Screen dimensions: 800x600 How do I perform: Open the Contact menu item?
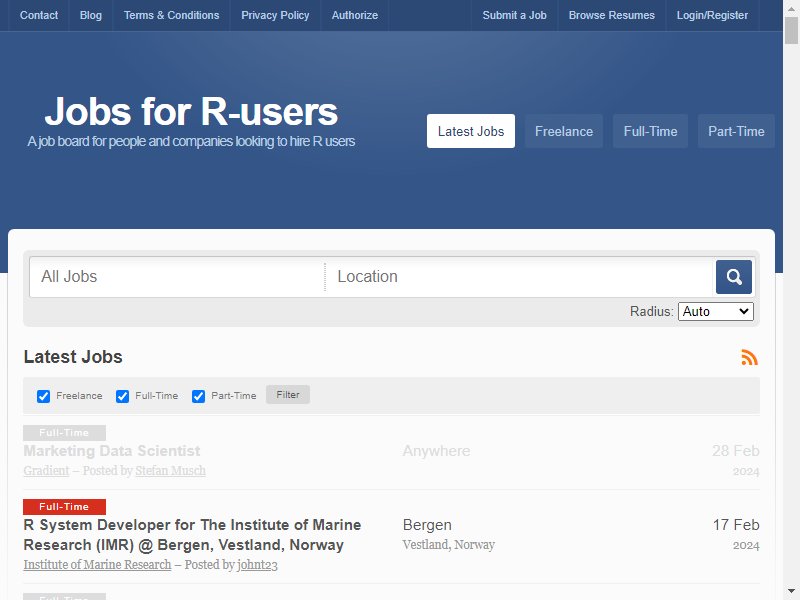click(x=39, y=15)
